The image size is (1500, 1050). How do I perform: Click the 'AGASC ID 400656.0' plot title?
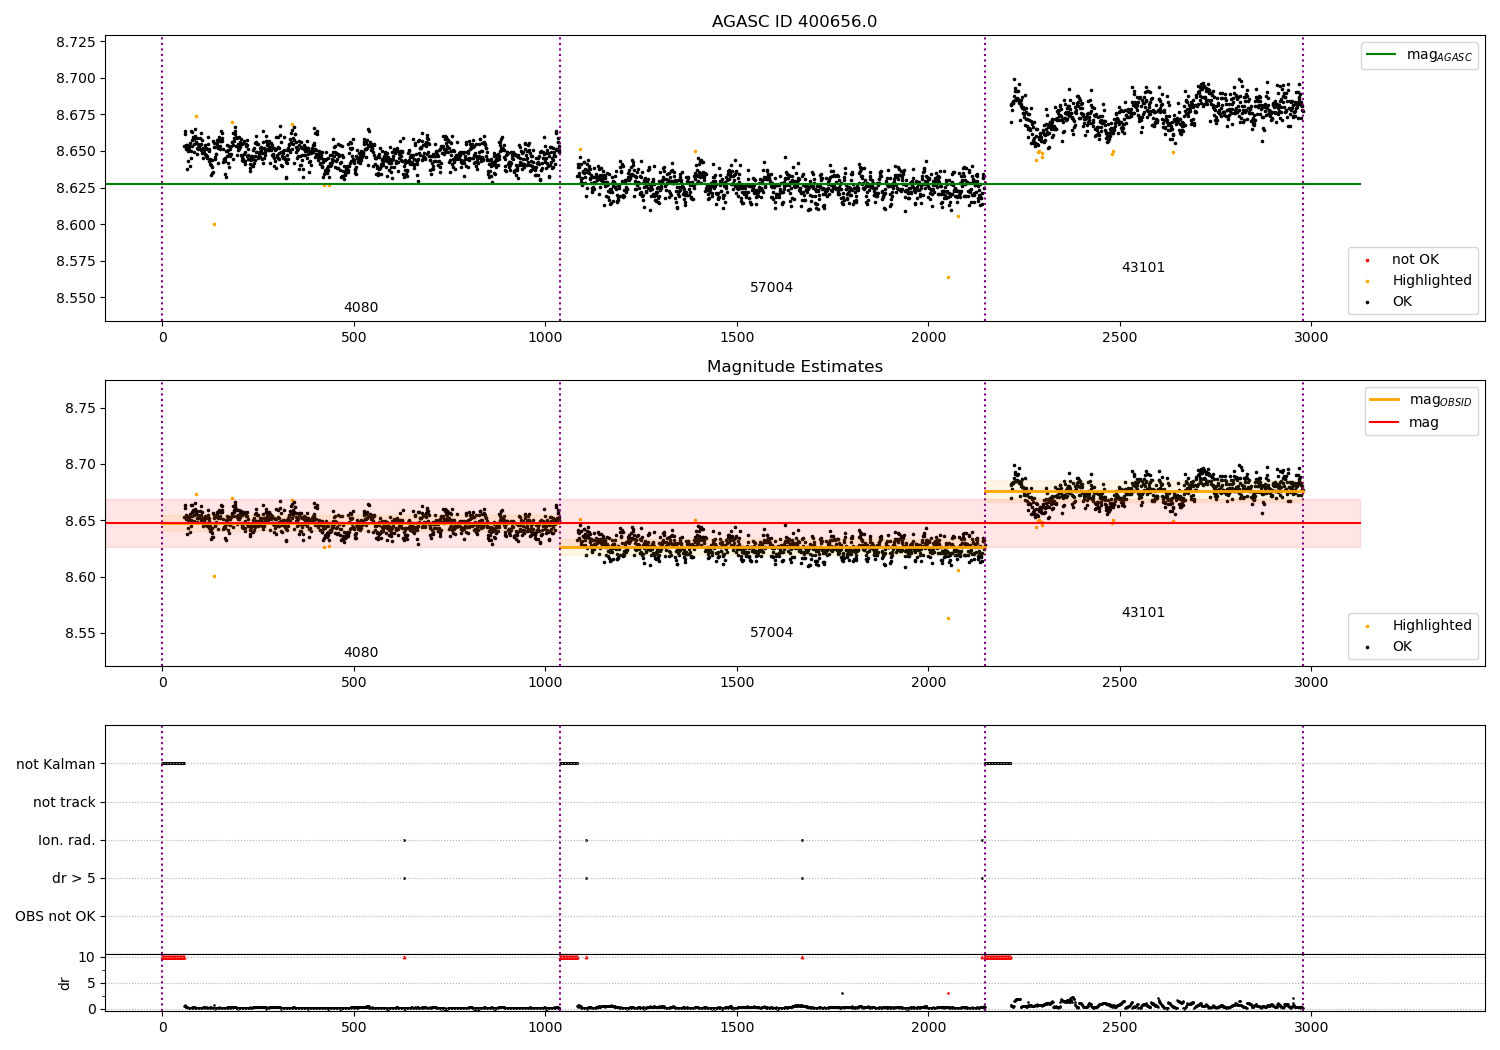794,22
